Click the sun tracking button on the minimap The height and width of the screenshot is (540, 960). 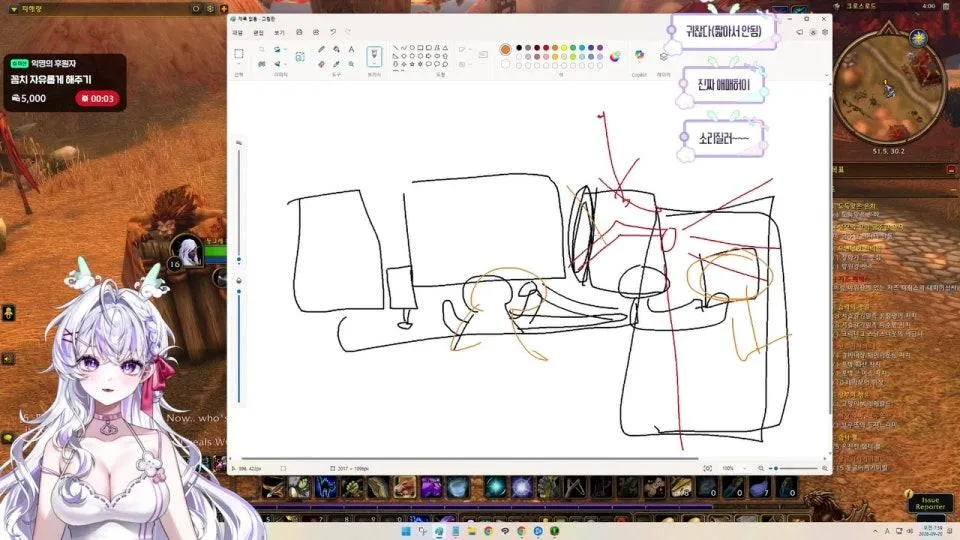[919, 38]
